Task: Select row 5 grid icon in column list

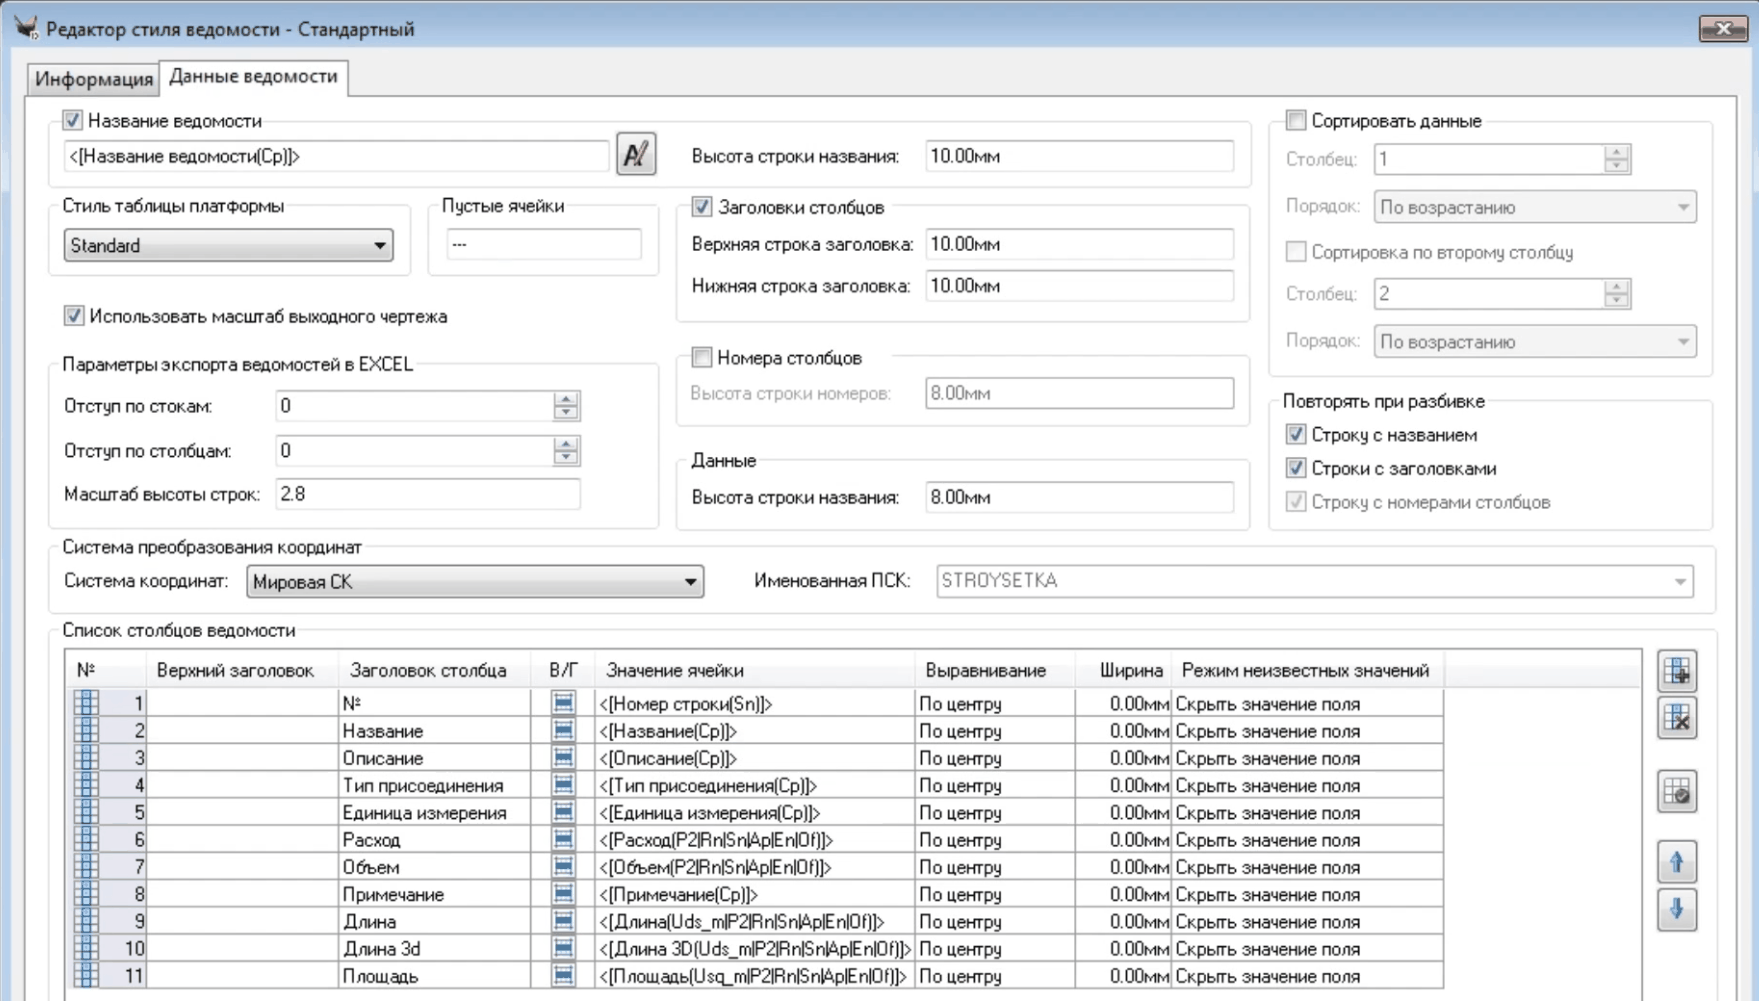Action: (86, 813)
